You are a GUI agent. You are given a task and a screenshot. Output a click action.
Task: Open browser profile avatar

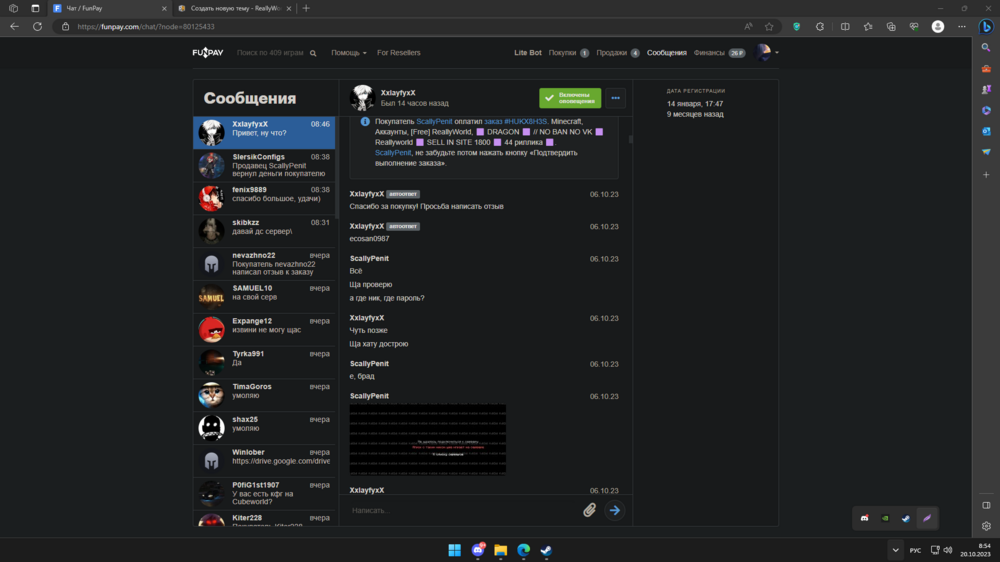[938, 27]
